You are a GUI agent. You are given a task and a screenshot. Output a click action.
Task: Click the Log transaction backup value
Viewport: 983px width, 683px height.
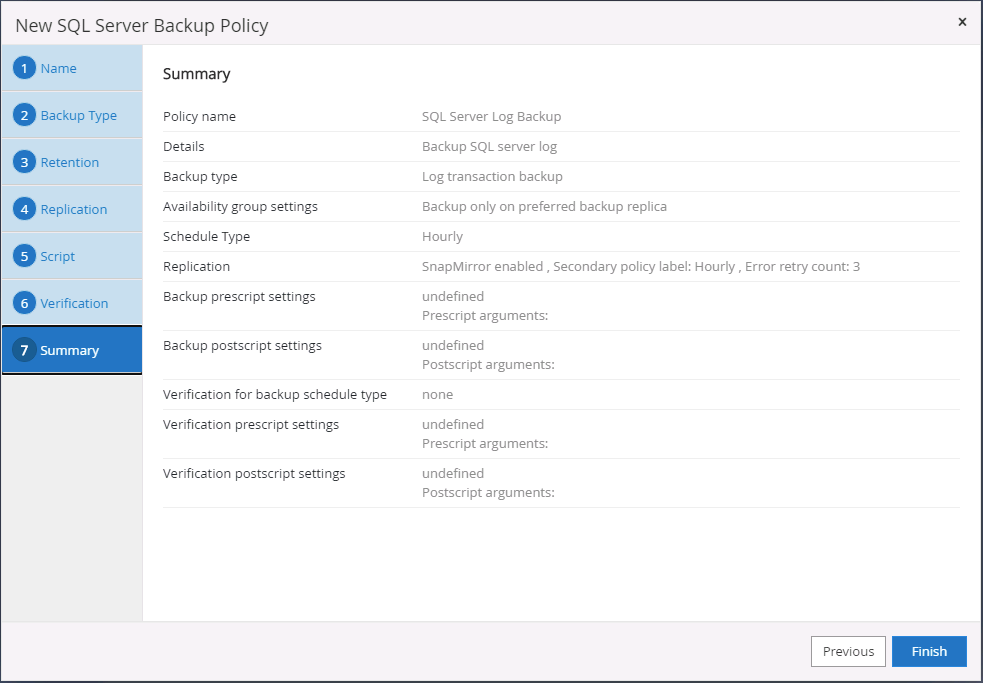point(492,176)
